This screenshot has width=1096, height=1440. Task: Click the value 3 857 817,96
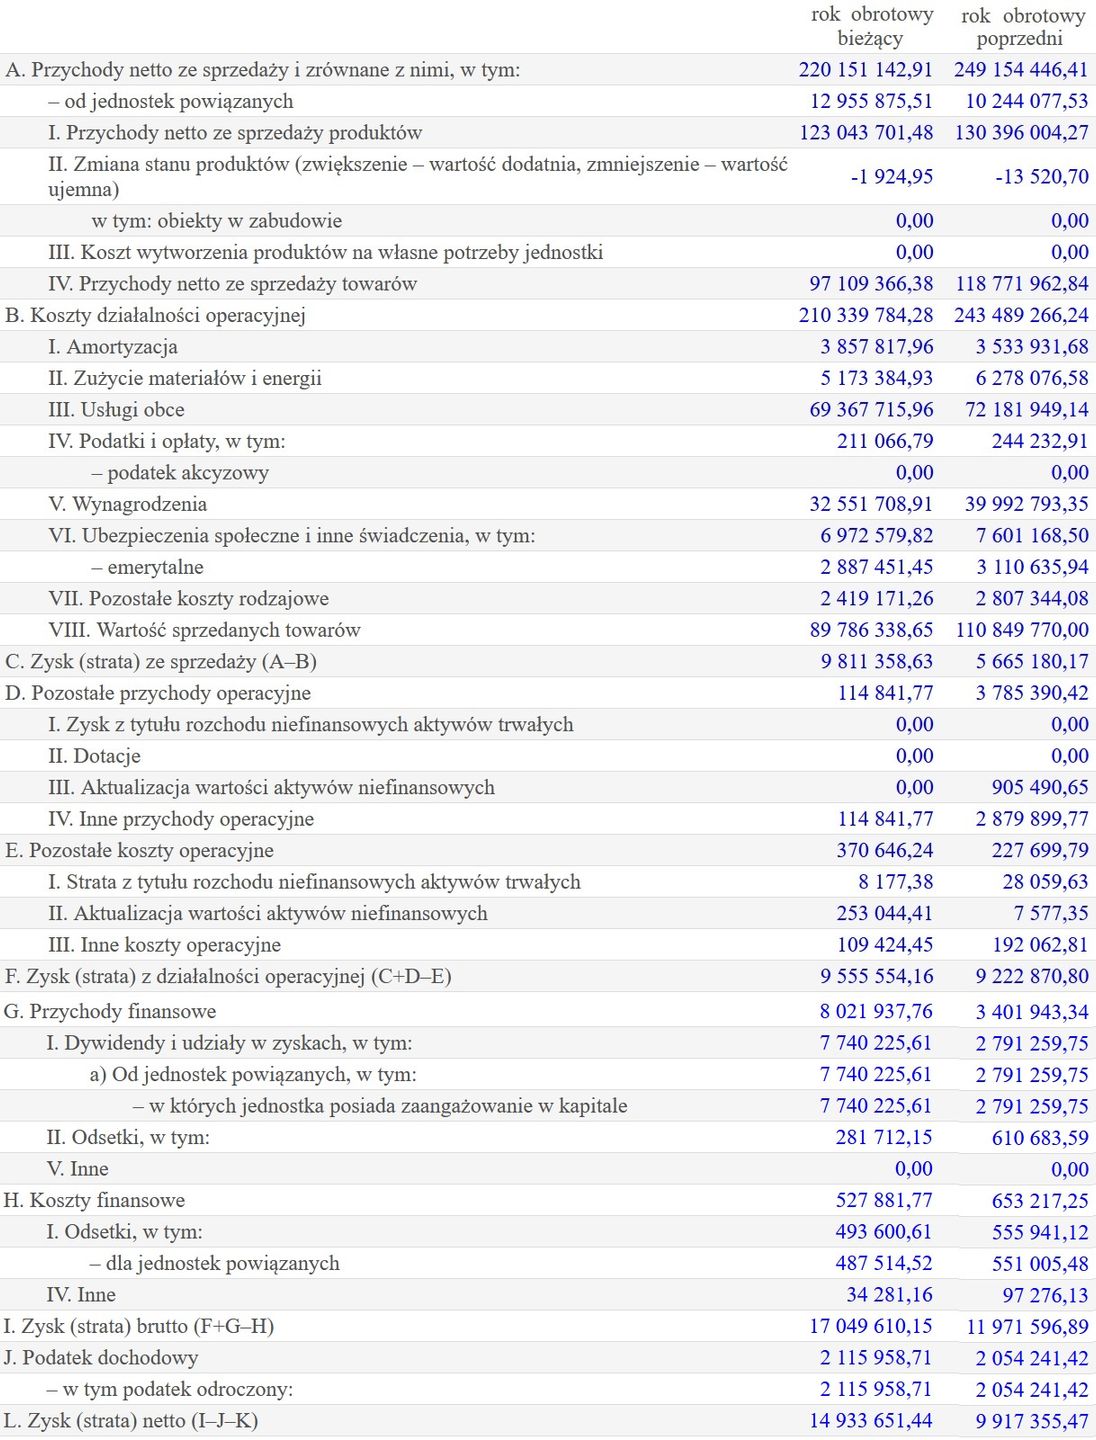877,347
